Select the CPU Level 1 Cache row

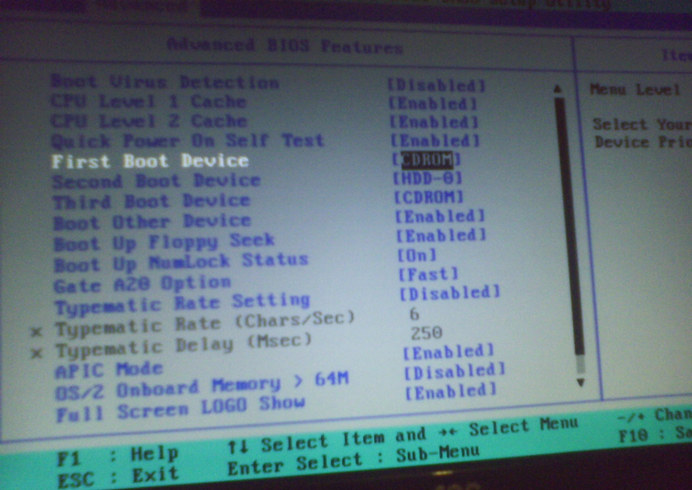(149, 102)
